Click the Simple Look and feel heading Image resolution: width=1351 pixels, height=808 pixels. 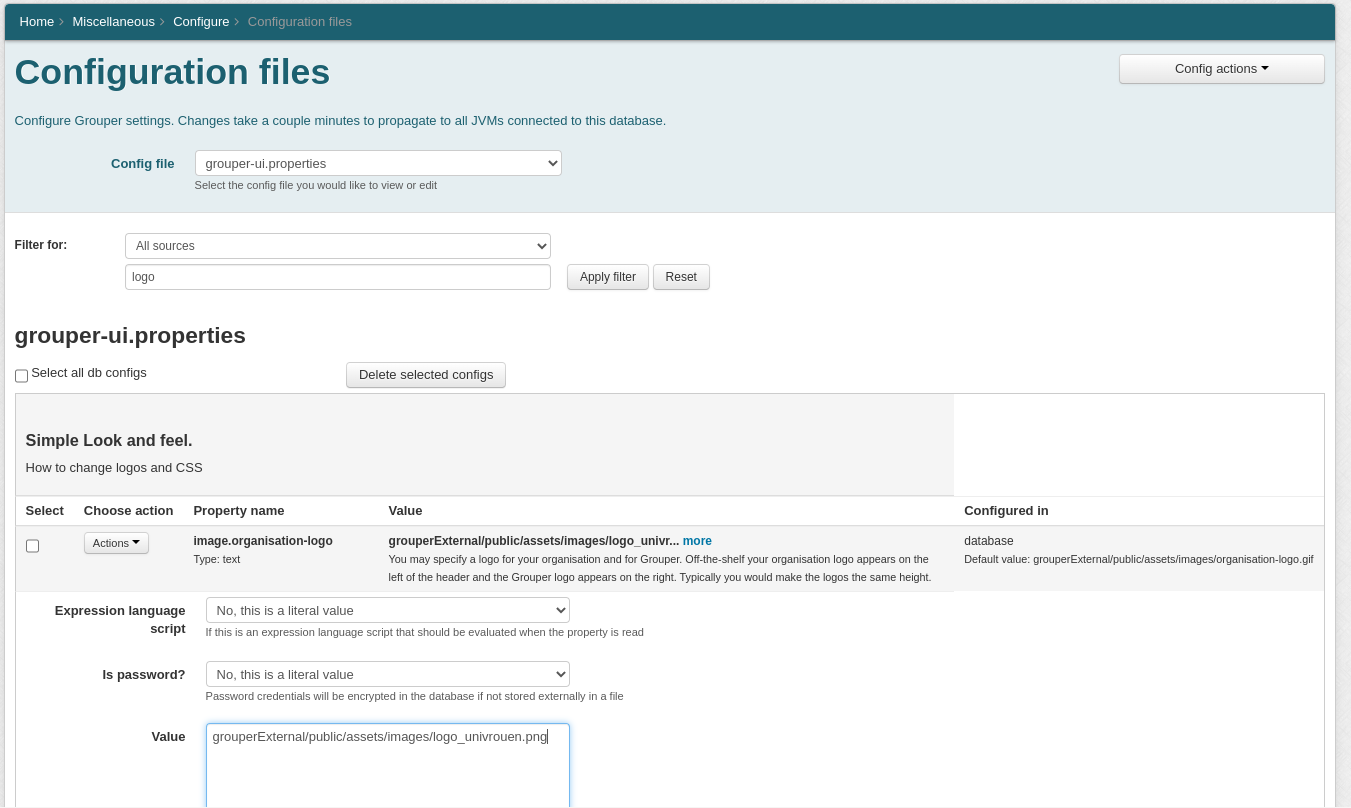click(109, 441)
